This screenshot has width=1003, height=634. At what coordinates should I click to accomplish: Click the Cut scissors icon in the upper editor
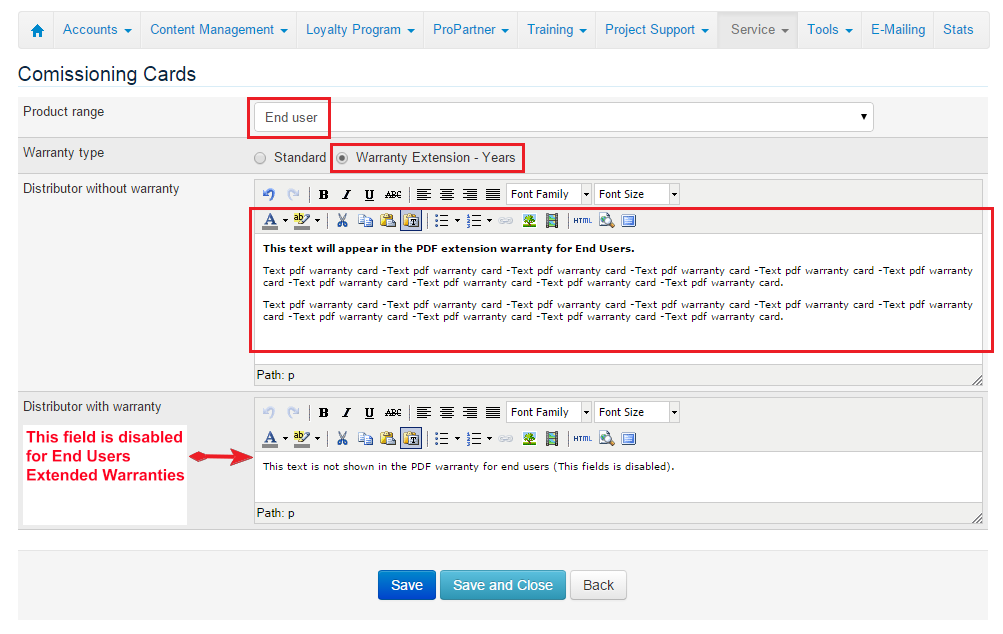point(342,220)
